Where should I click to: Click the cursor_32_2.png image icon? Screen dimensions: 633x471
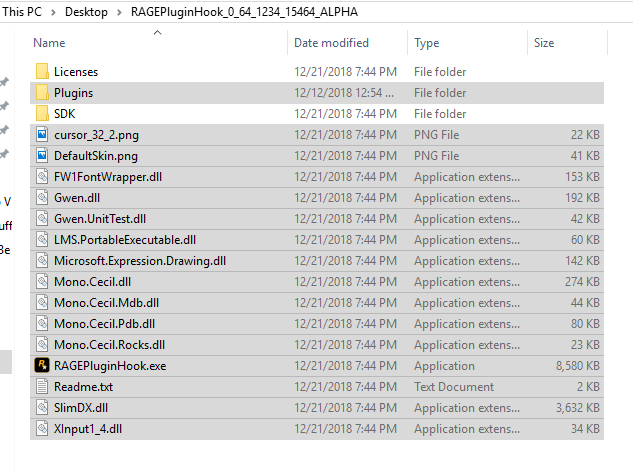[x=42, y=134]
